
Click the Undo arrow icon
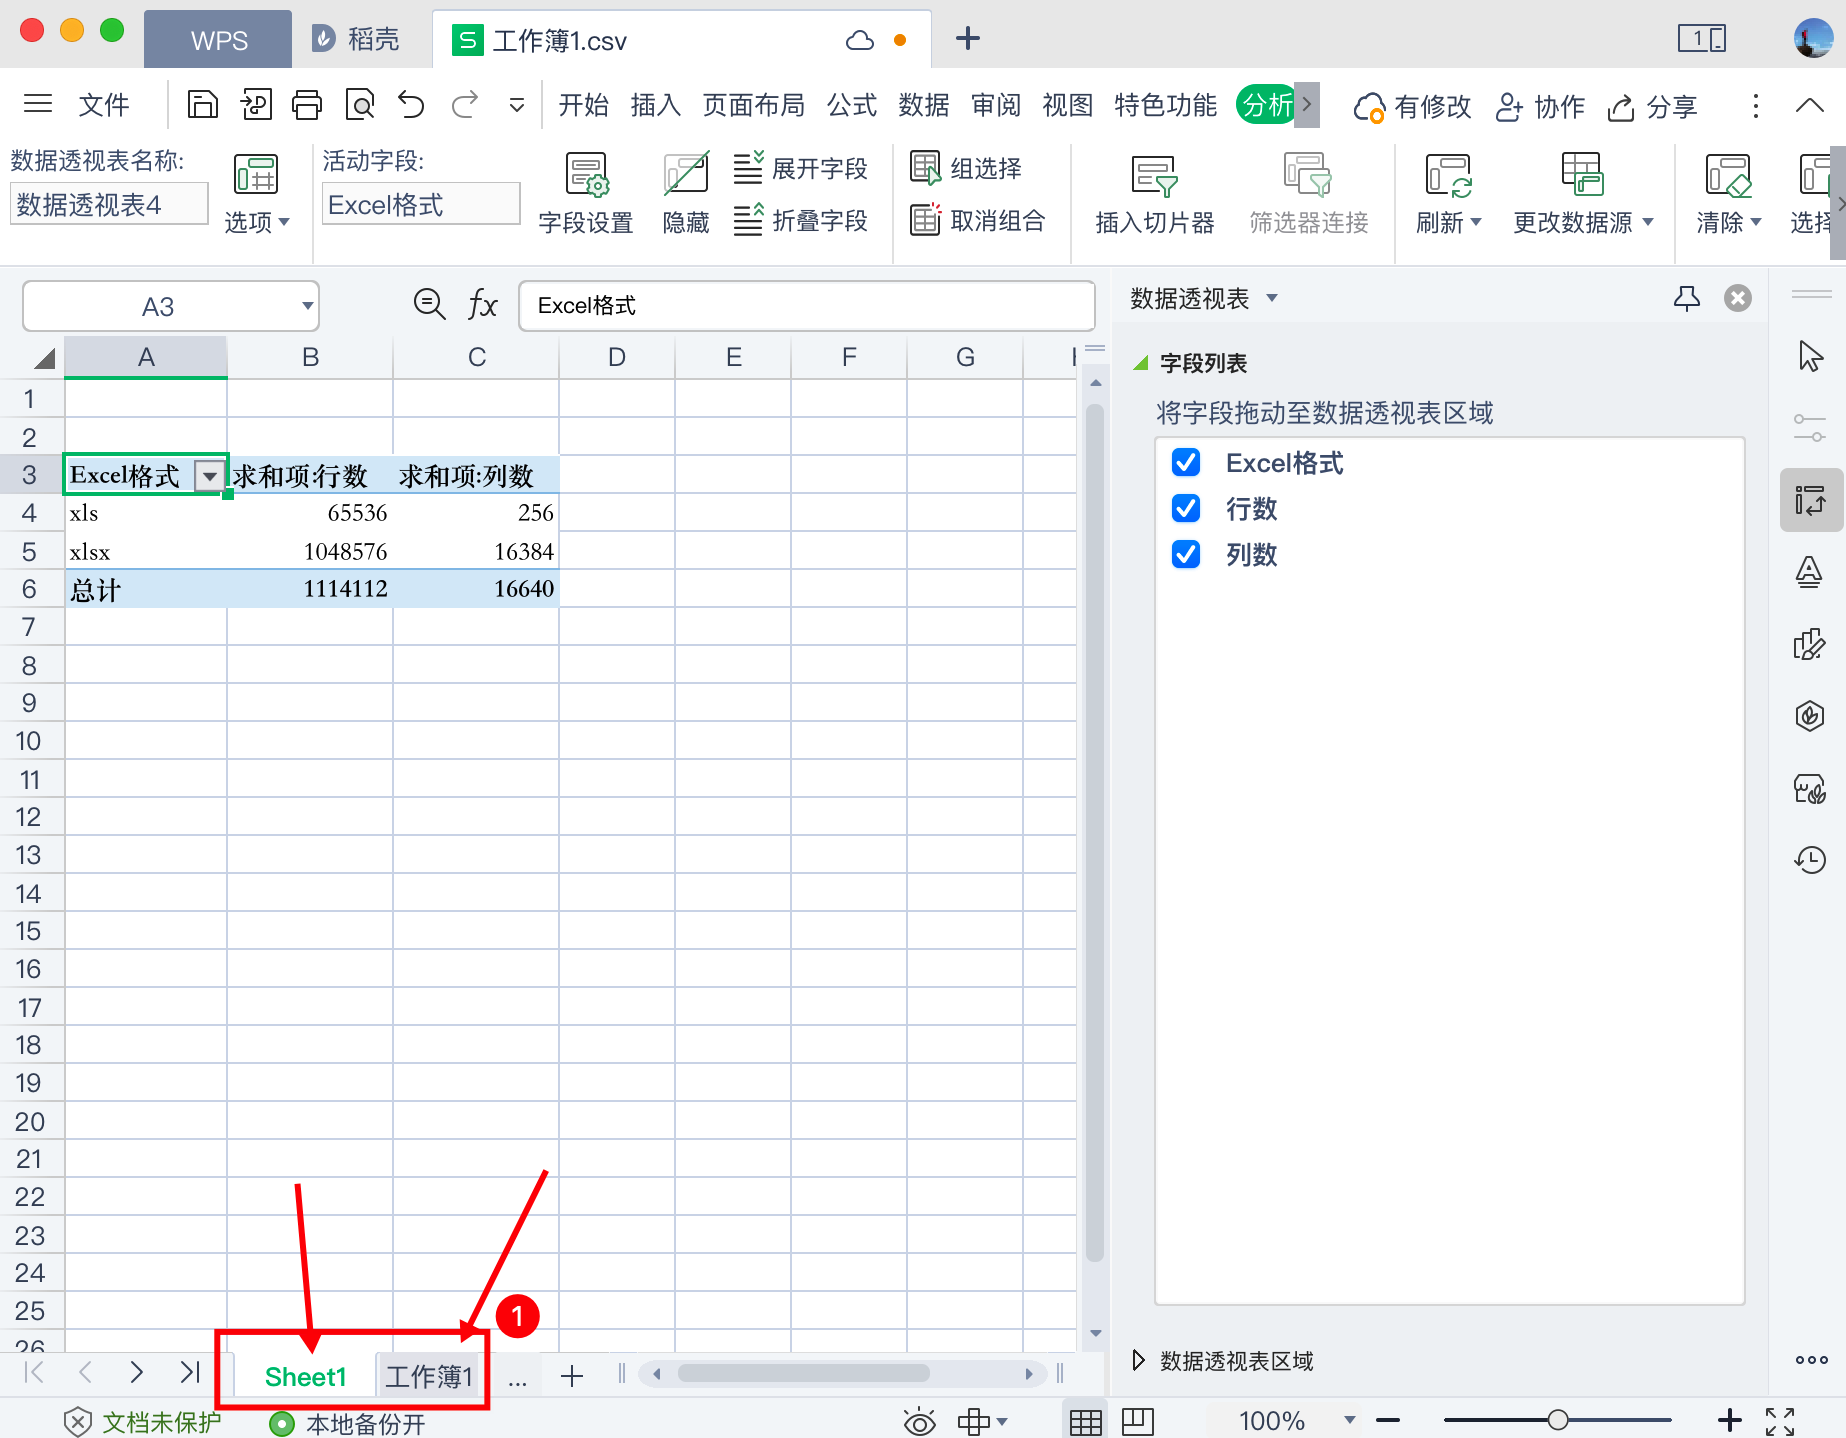(411, 105)
